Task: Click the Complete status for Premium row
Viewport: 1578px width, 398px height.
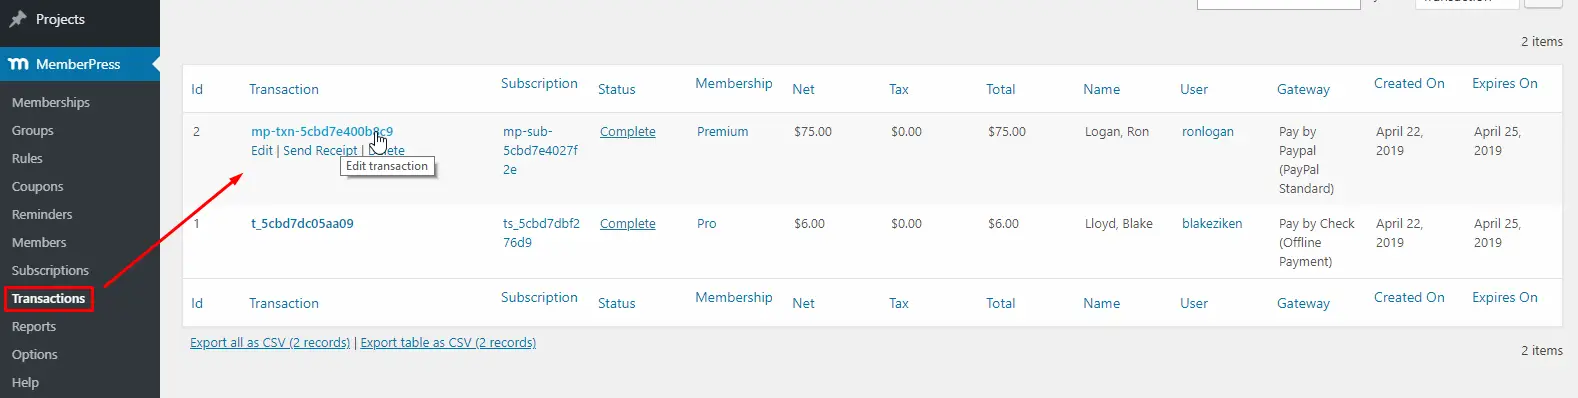Action: (x=628, y=131)
